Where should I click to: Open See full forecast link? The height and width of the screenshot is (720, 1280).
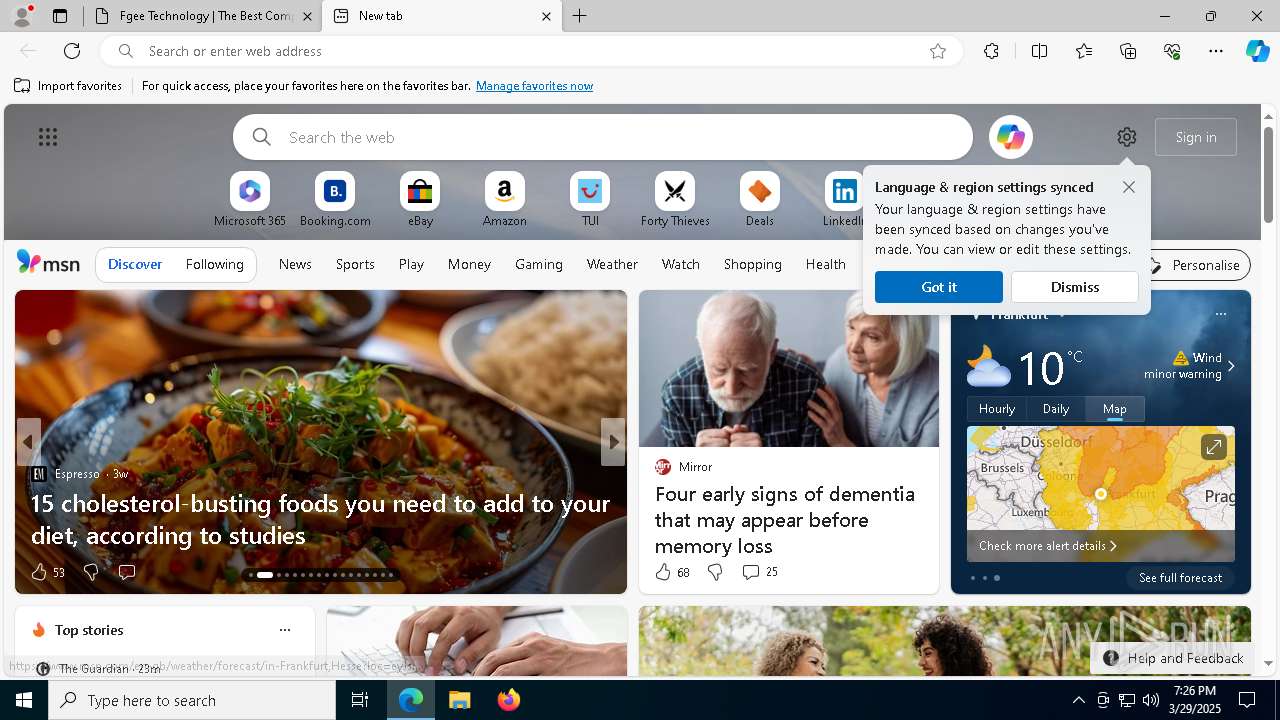click(1180, 578)
